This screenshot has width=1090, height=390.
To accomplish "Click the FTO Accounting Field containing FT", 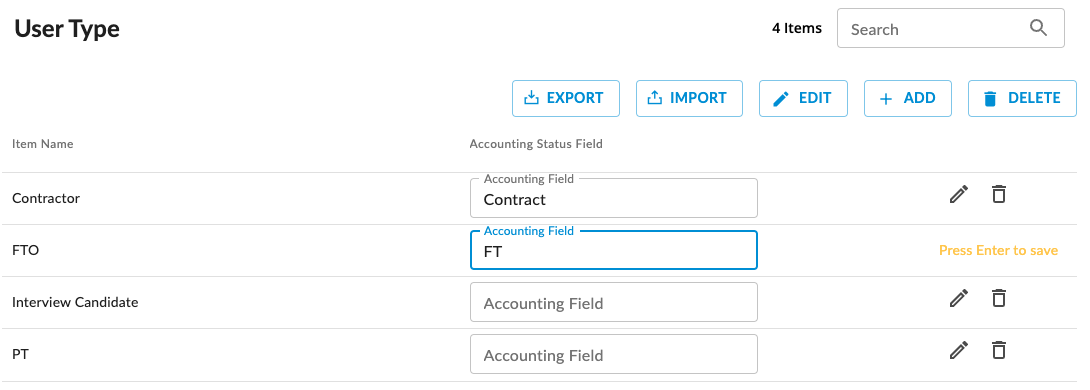I will 614,250.
